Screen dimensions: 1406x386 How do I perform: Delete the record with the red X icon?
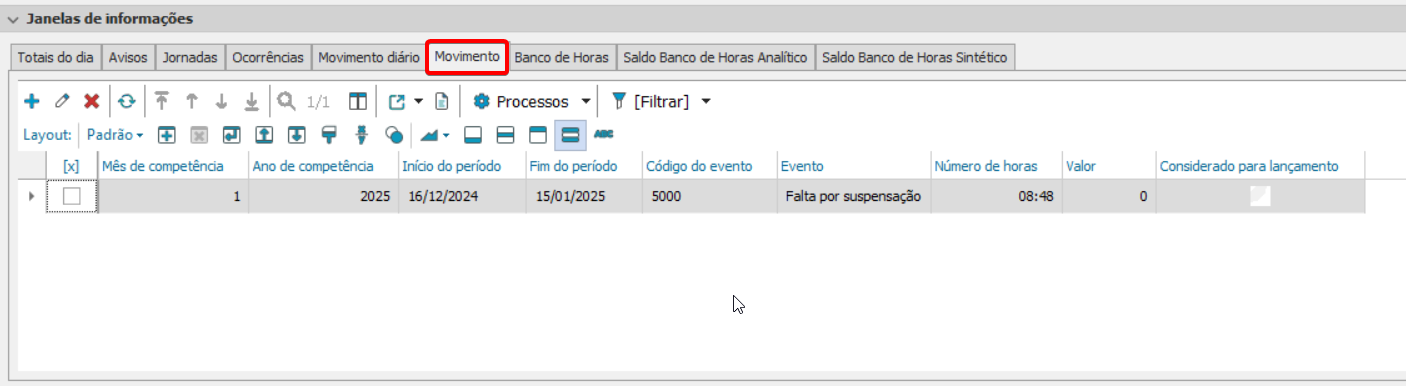(91, 101)
